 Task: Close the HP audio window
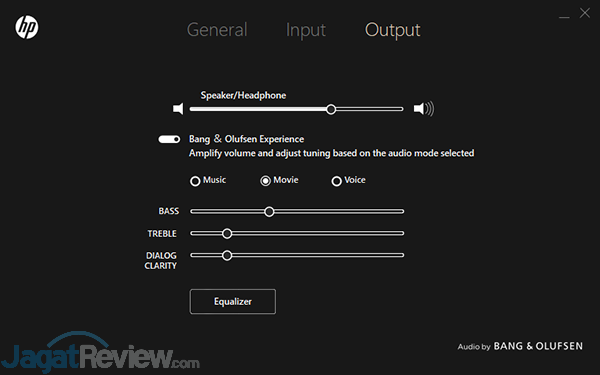(x=585, y=13)
